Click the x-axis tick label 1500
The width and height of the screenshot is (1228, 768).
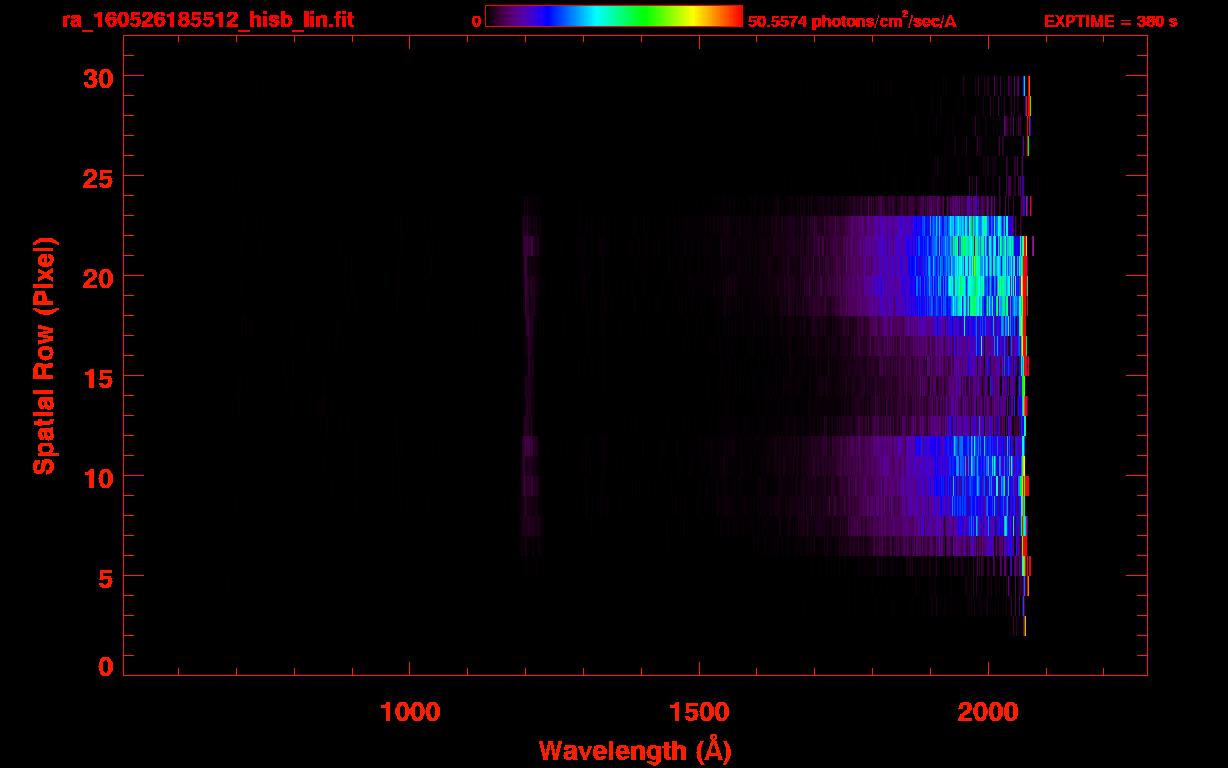tap(699, 712)
